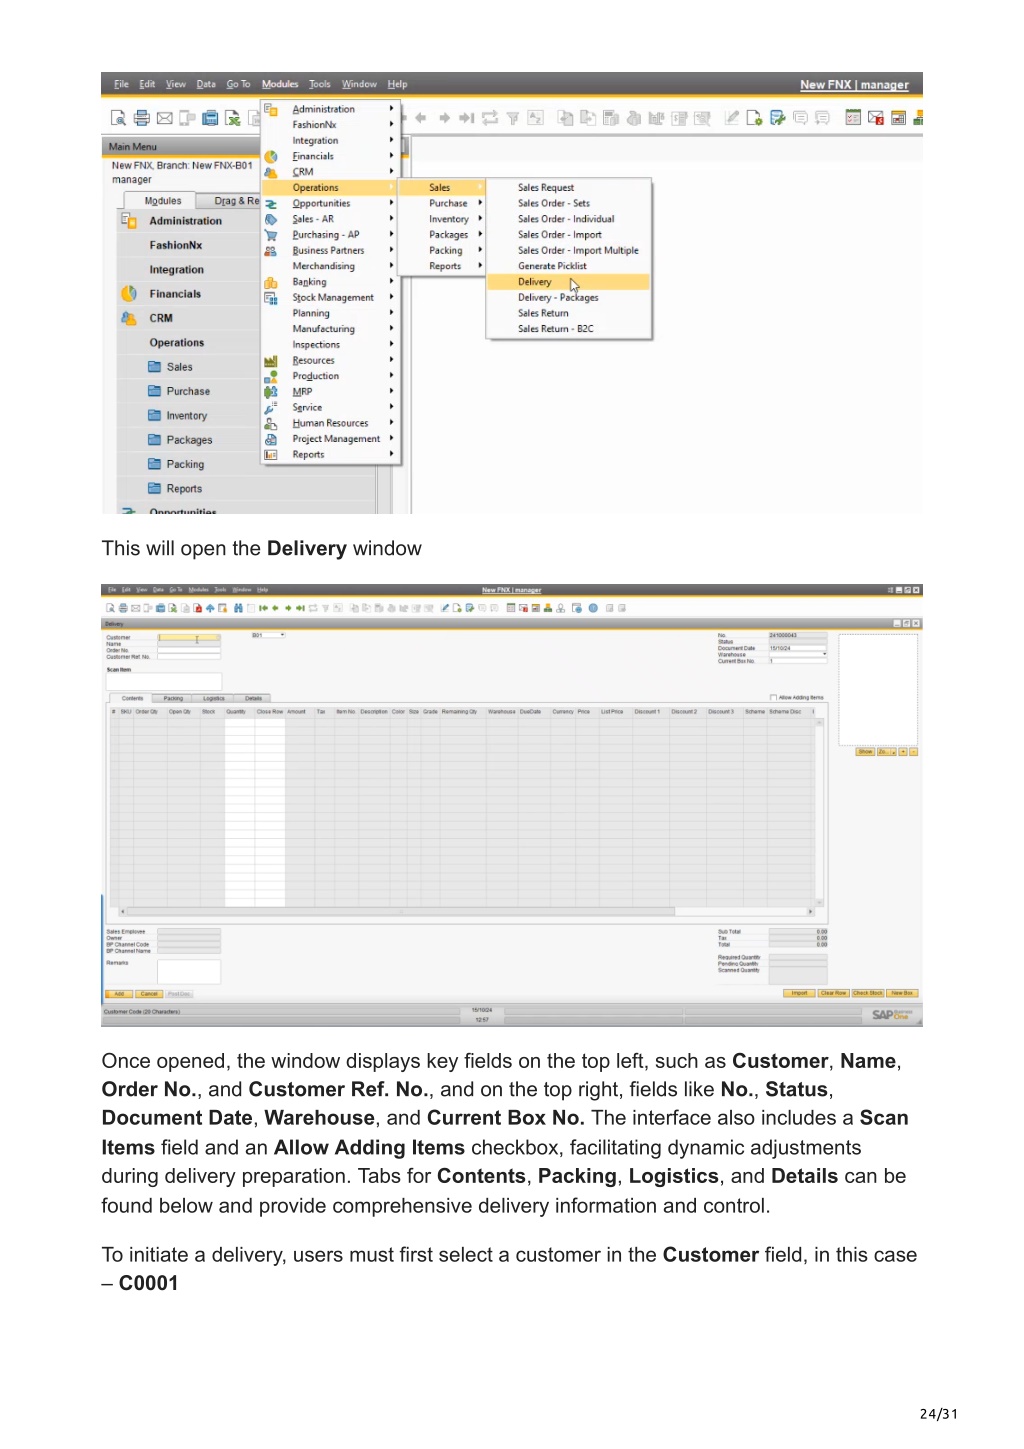
Task: Click the Check Stock button
Action: tap(868, 993)
